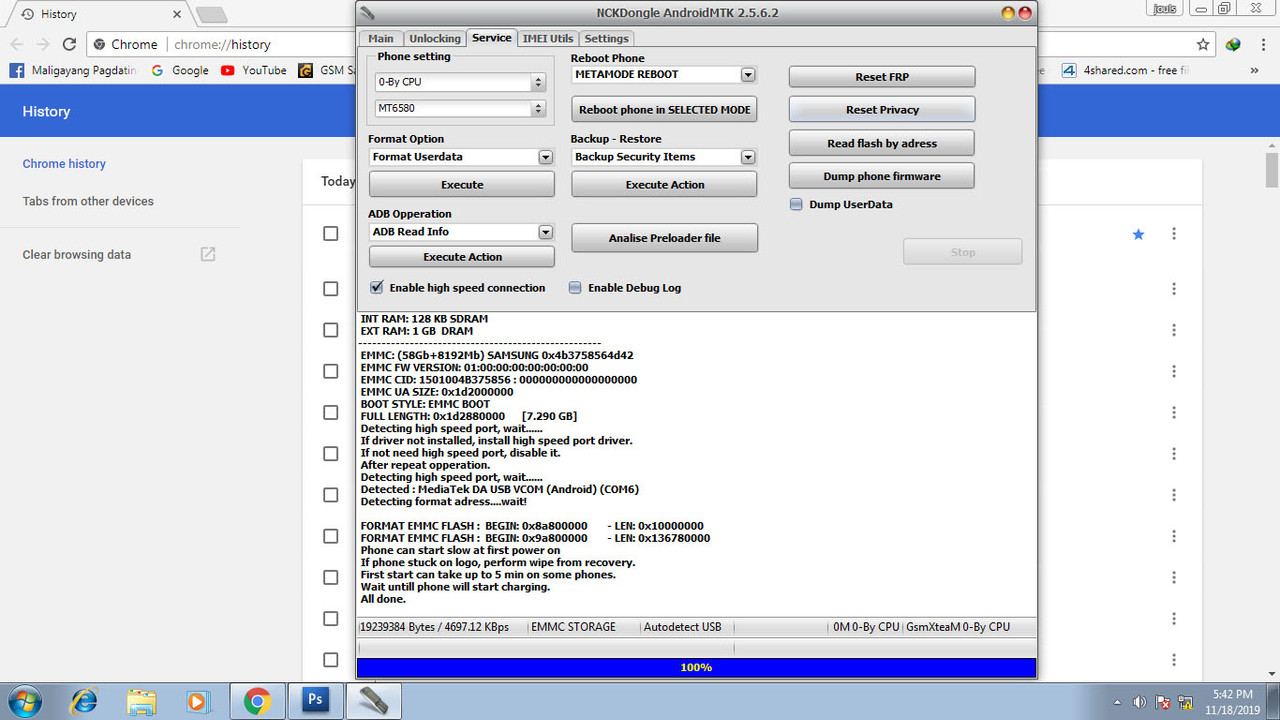Click Read flash by adress
The image size is (1280, 720).
click(882, 144)
